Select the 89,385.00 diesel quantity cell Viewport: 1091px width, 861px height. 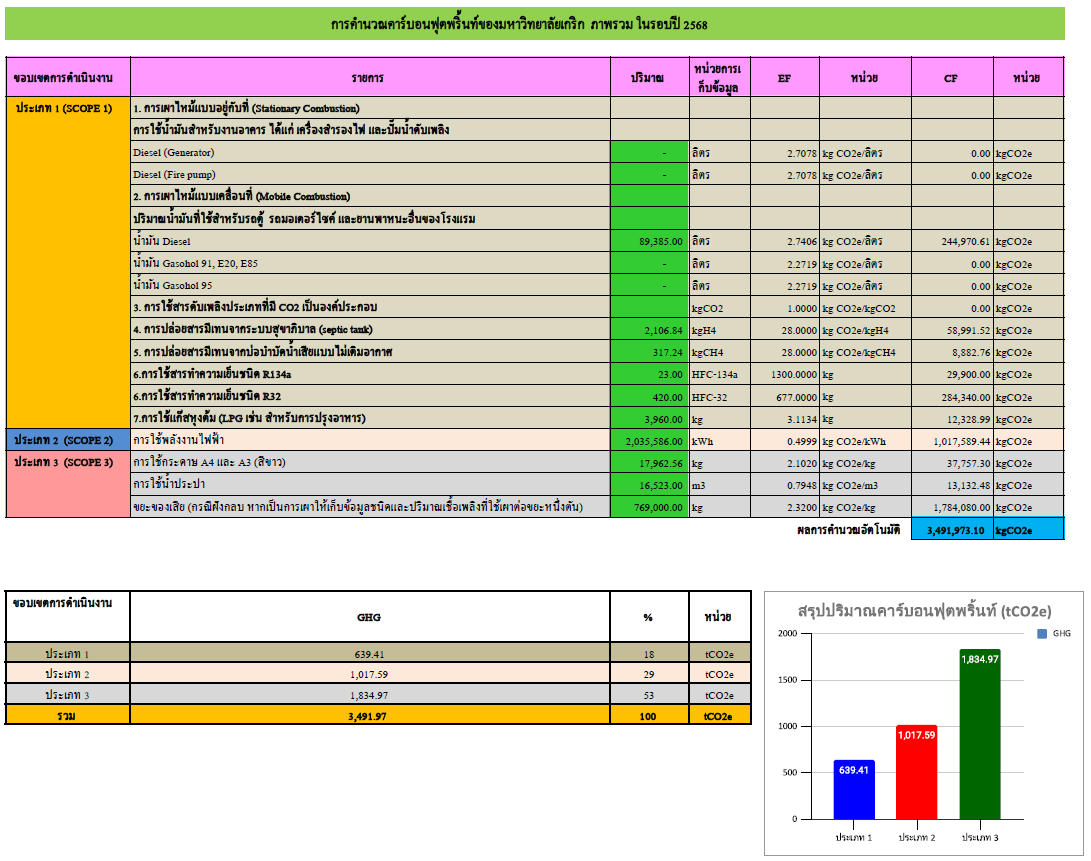(x=649, y=241)
